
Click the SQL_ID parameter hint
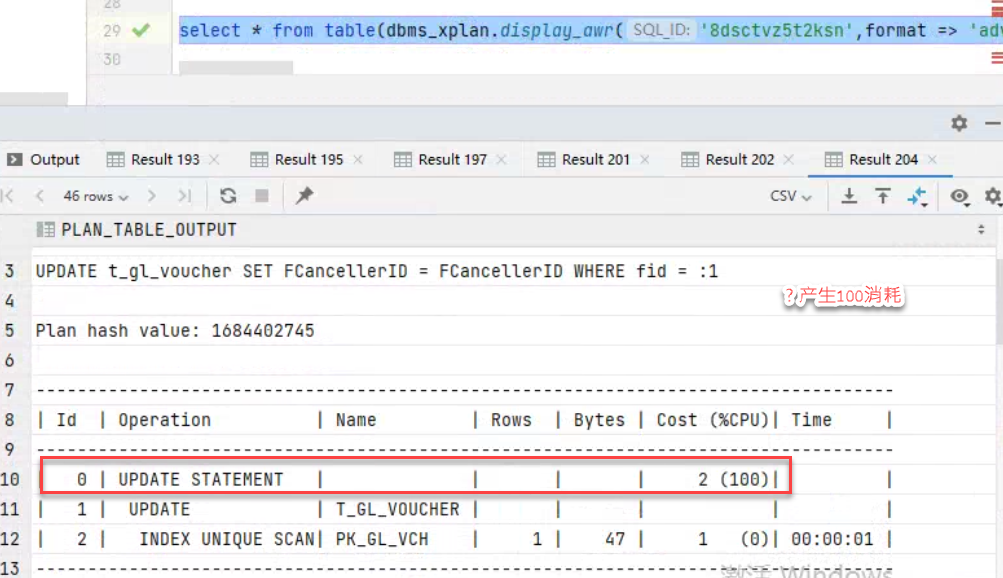(x=661, y=30)
